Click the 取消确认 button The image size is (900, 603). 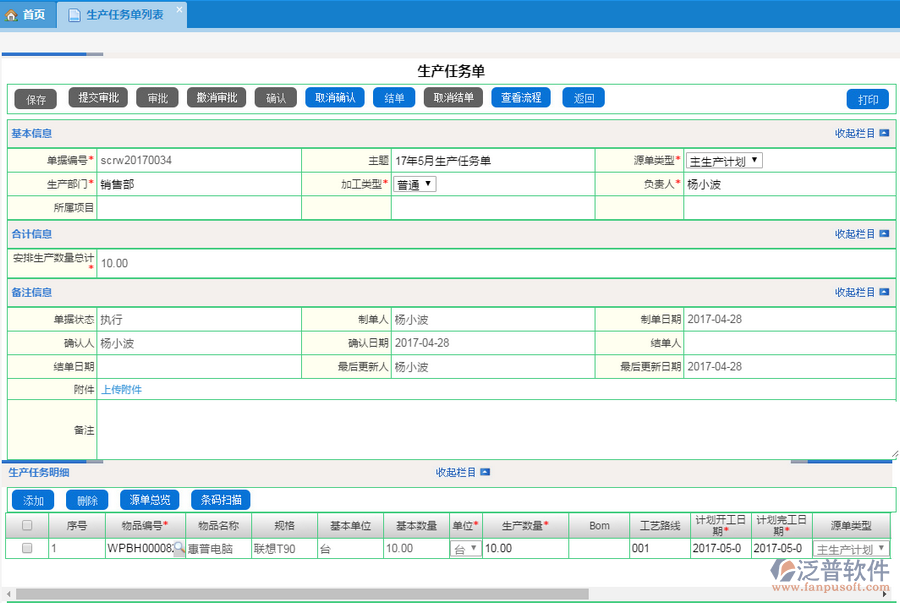click(335, 98)
